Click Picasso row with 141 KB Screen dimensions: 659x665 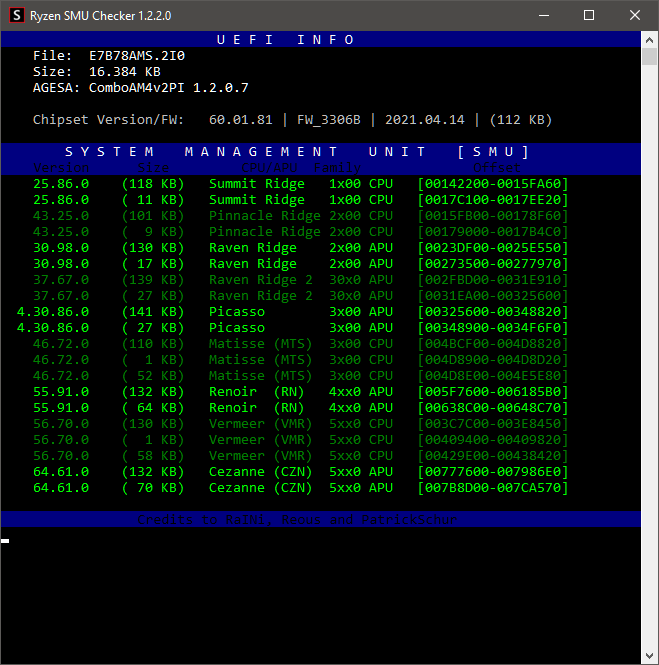tap(292, 312)
